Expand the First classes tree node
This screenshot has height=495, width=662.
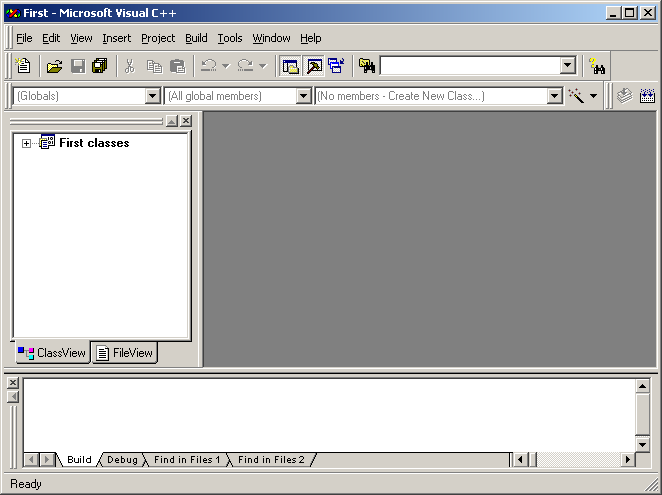click(26, 144)
